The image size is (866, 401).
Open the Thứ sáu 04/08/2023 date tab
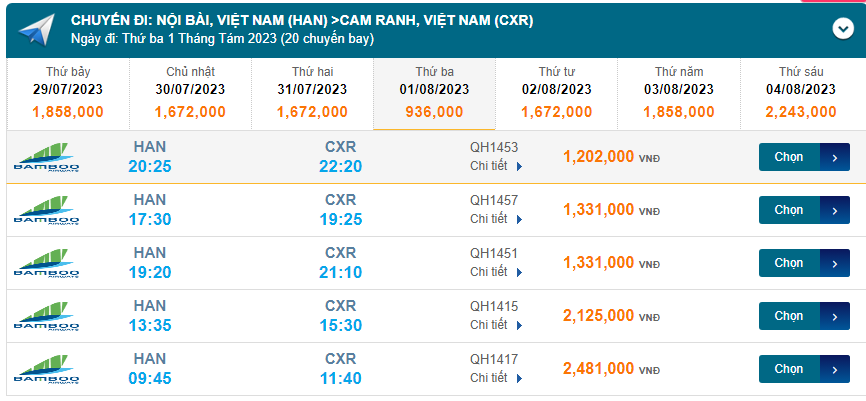pos(800,92)
